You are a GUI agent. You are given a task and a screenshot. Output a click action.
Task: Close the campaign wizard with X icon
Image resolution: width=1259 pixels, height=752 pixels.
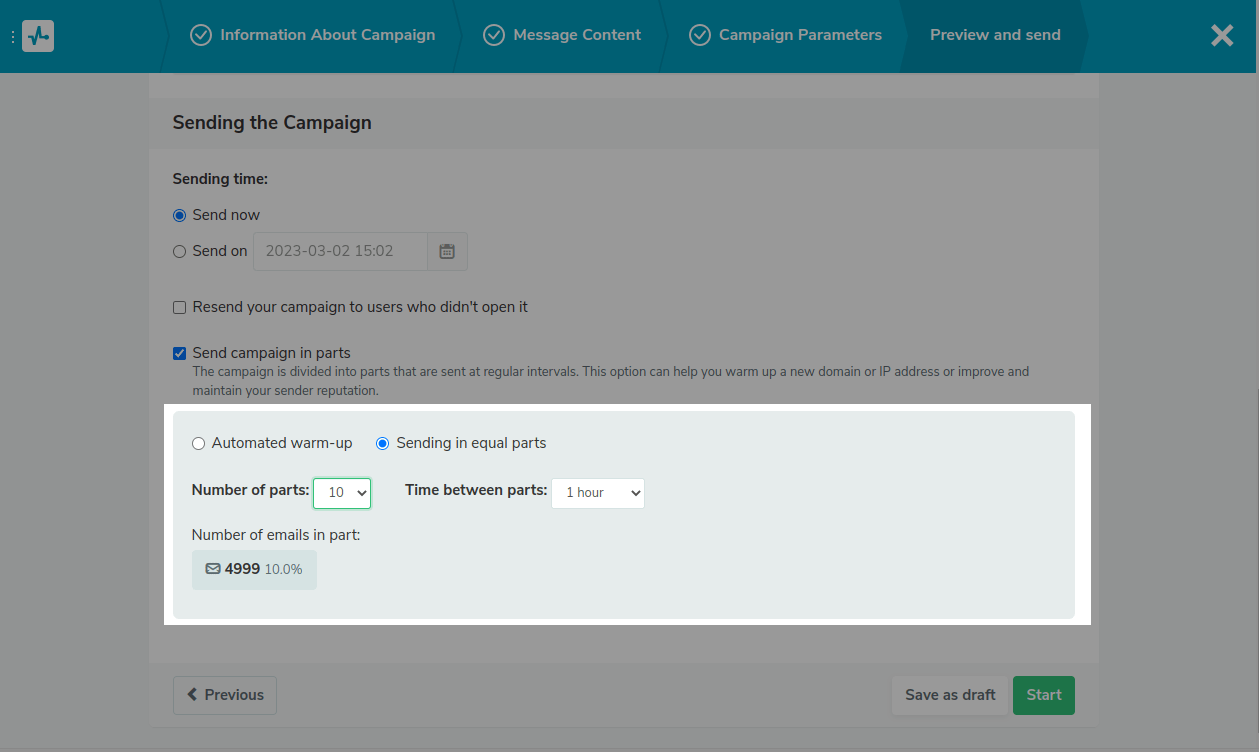pos(1222,36)
